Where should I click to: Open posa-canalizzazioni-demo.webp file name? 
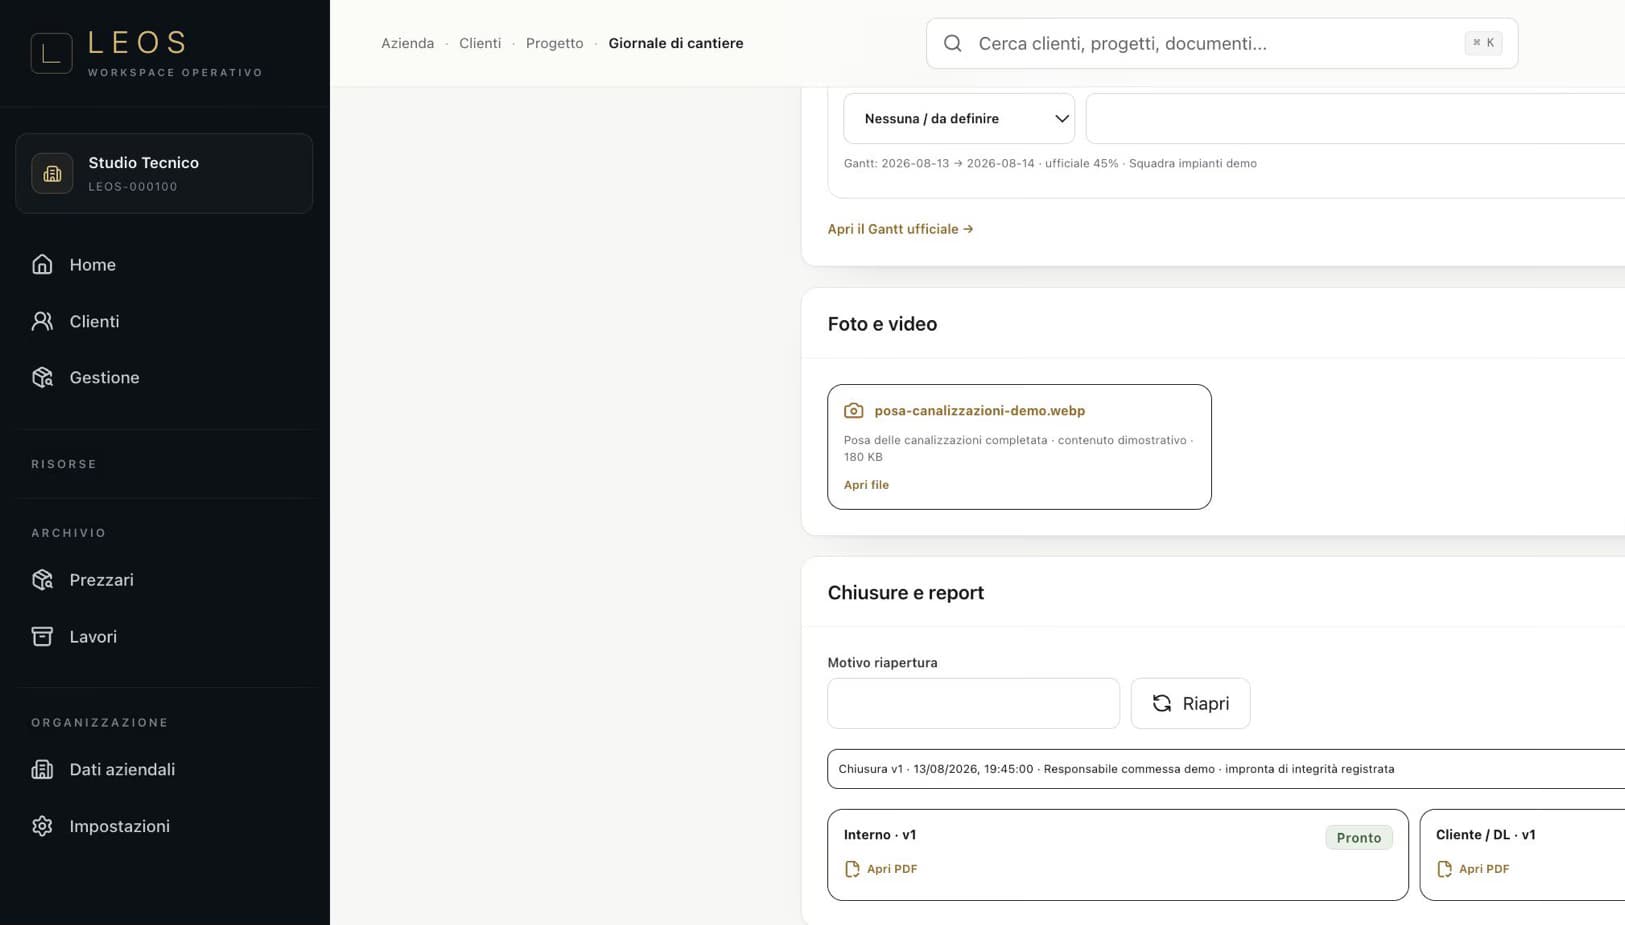(x=980, y=410)
